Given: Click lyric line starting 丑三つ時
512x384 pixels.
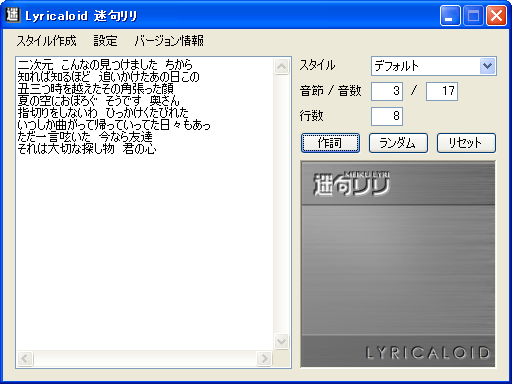Looking at the screenshot, I should (95, 89).
